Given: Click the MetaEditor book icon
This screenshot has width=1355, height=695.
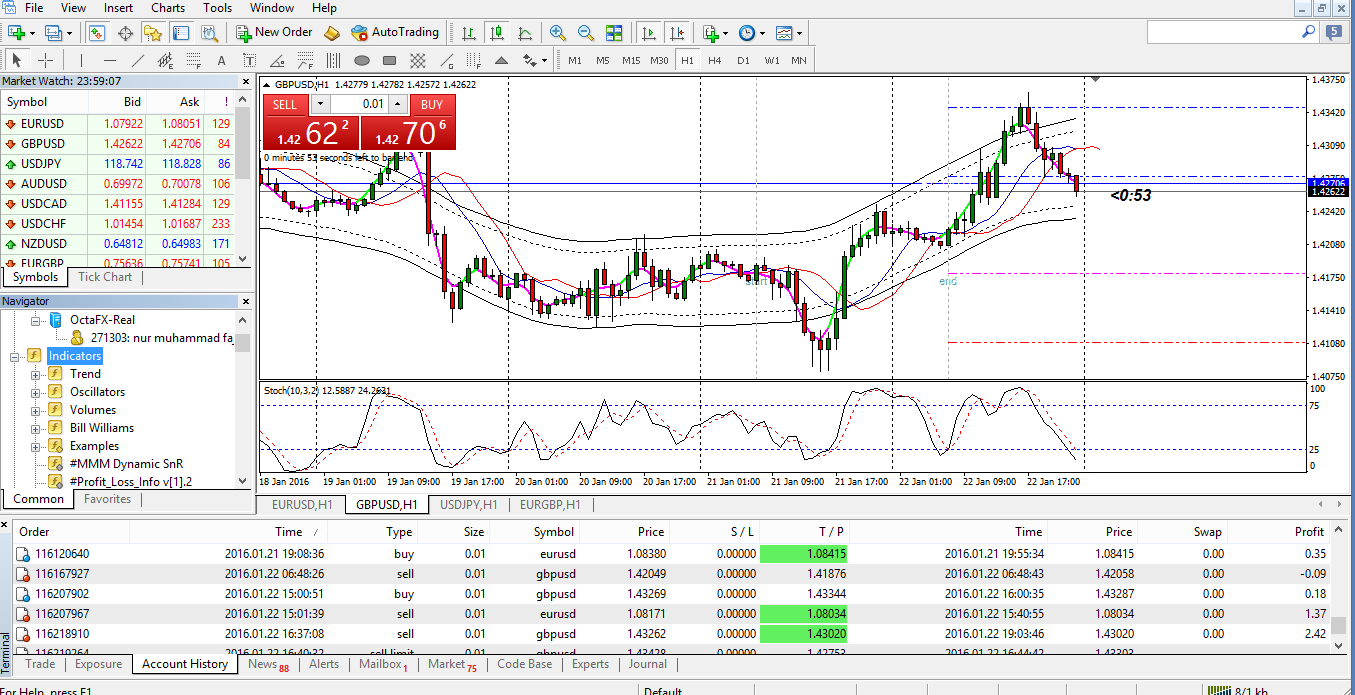Looking at the screenshot, I should click(332, 32).
